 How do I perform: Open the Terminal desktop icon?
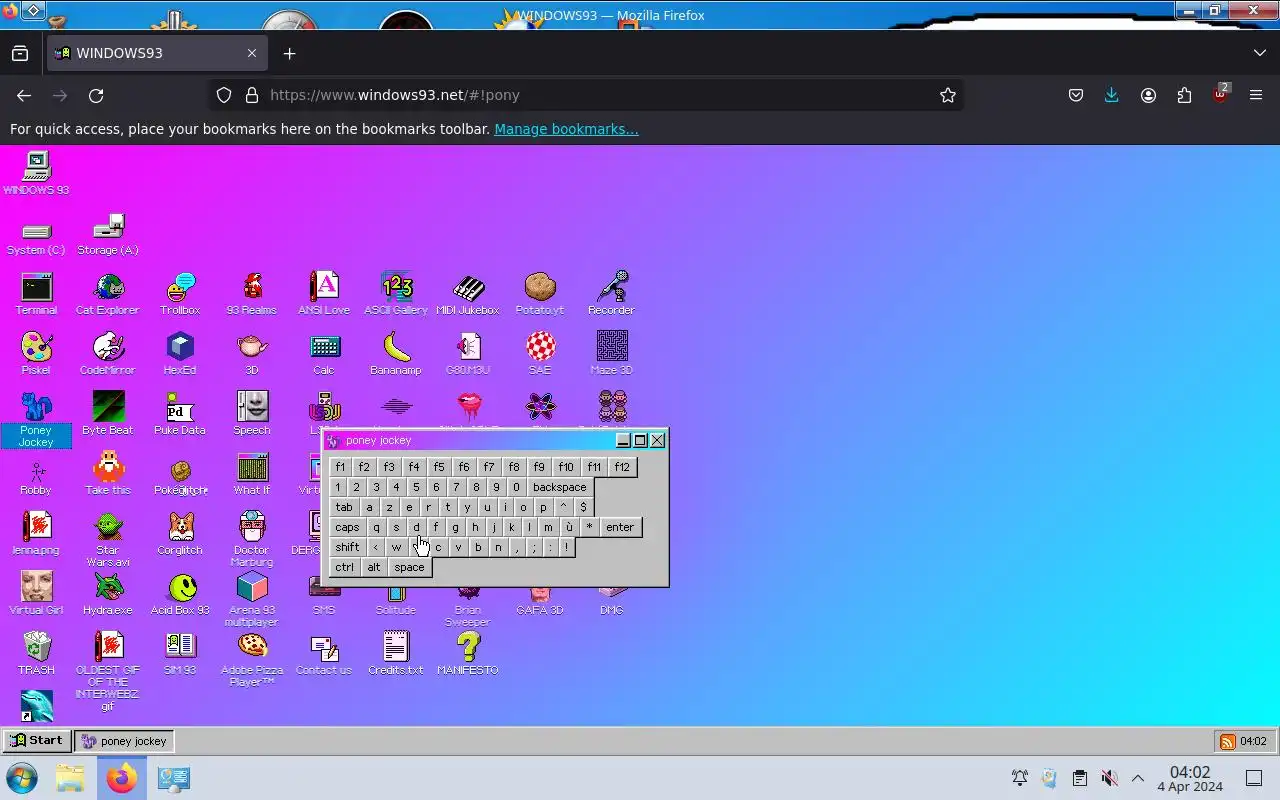(36, 293)
